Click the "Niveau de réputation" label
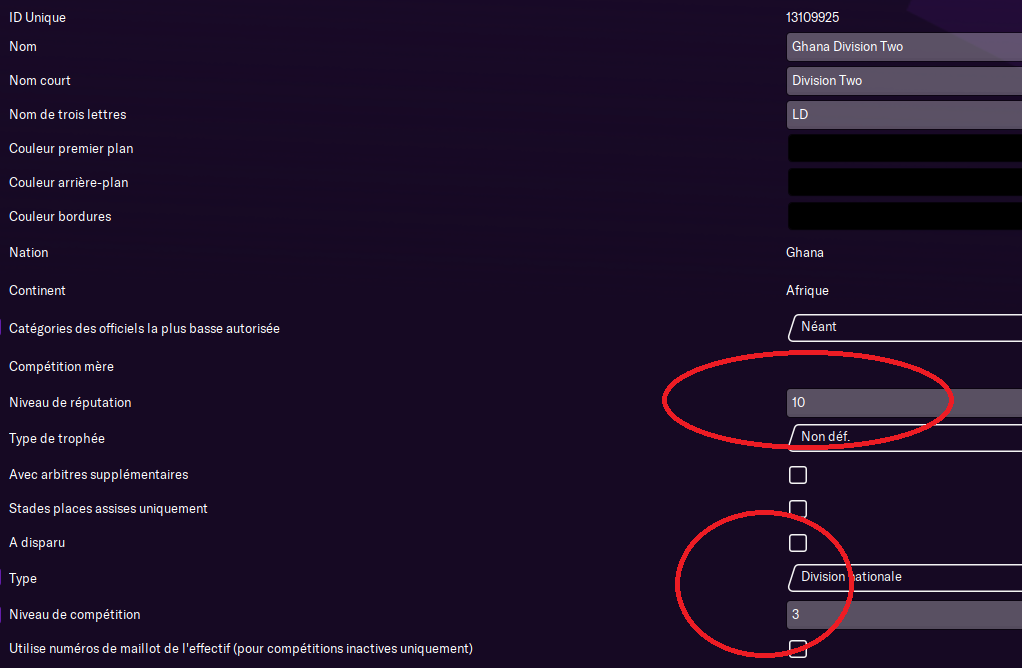Screen dimensions: 1022x668 click(x=70, y=403)
